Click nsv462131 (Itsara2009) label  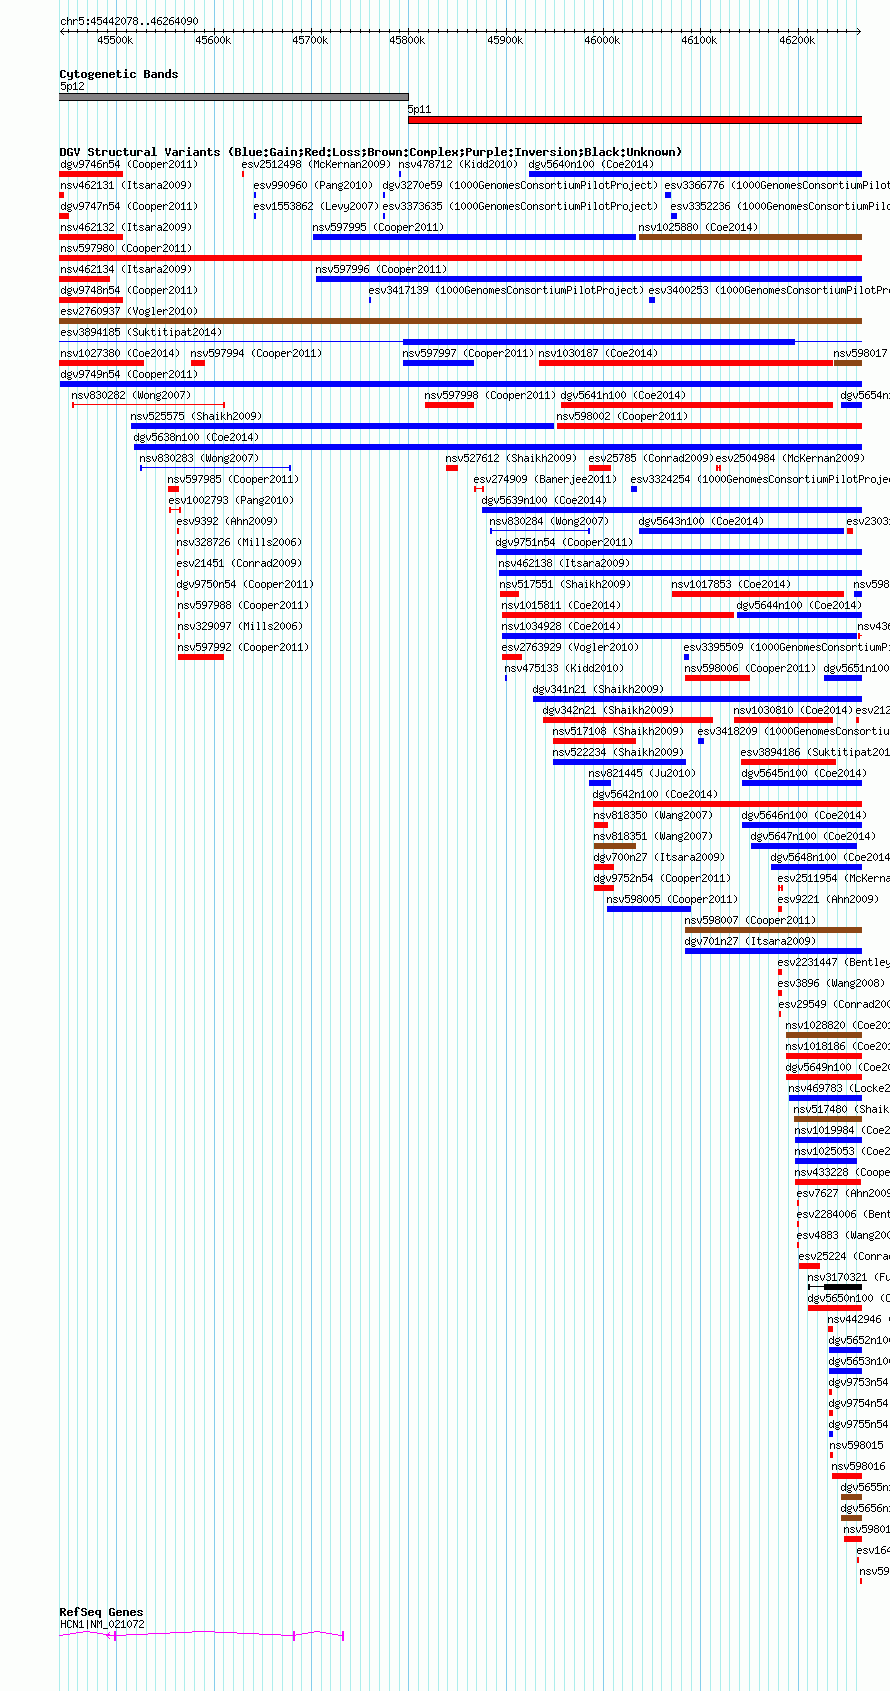125,185
